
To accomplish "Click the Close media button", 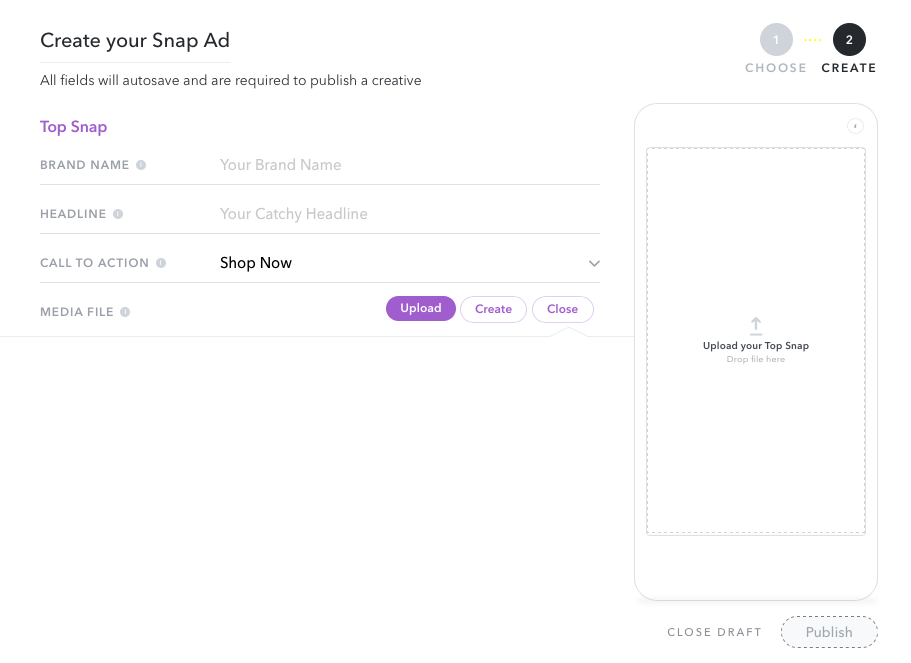I will pyautogui.click(x=562, y=309).
